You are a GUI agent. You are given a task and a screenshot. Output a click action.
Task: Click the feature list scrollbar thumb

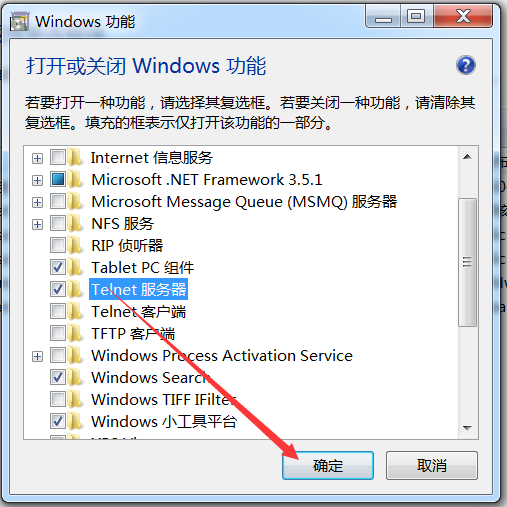[467, 262]
